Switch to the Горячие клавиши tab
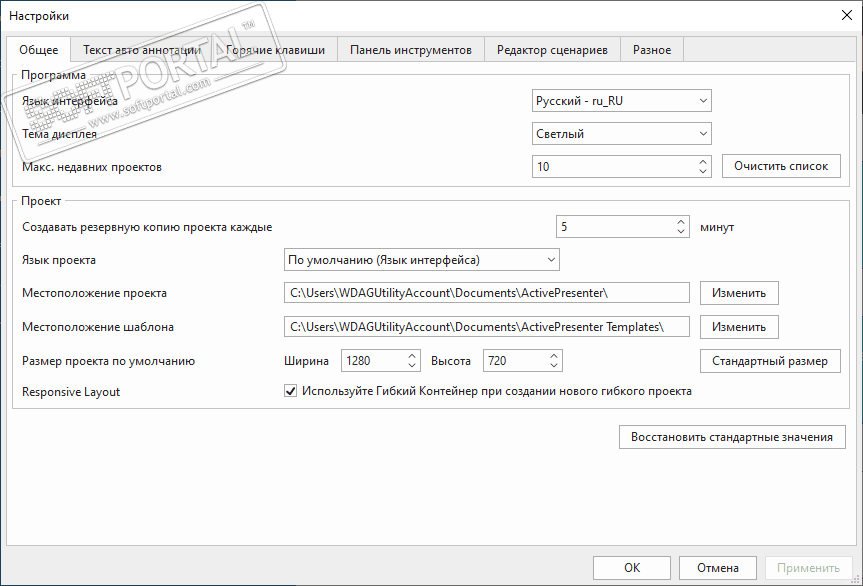This screenshot has width=863, height=586. [x=273, y=49]
